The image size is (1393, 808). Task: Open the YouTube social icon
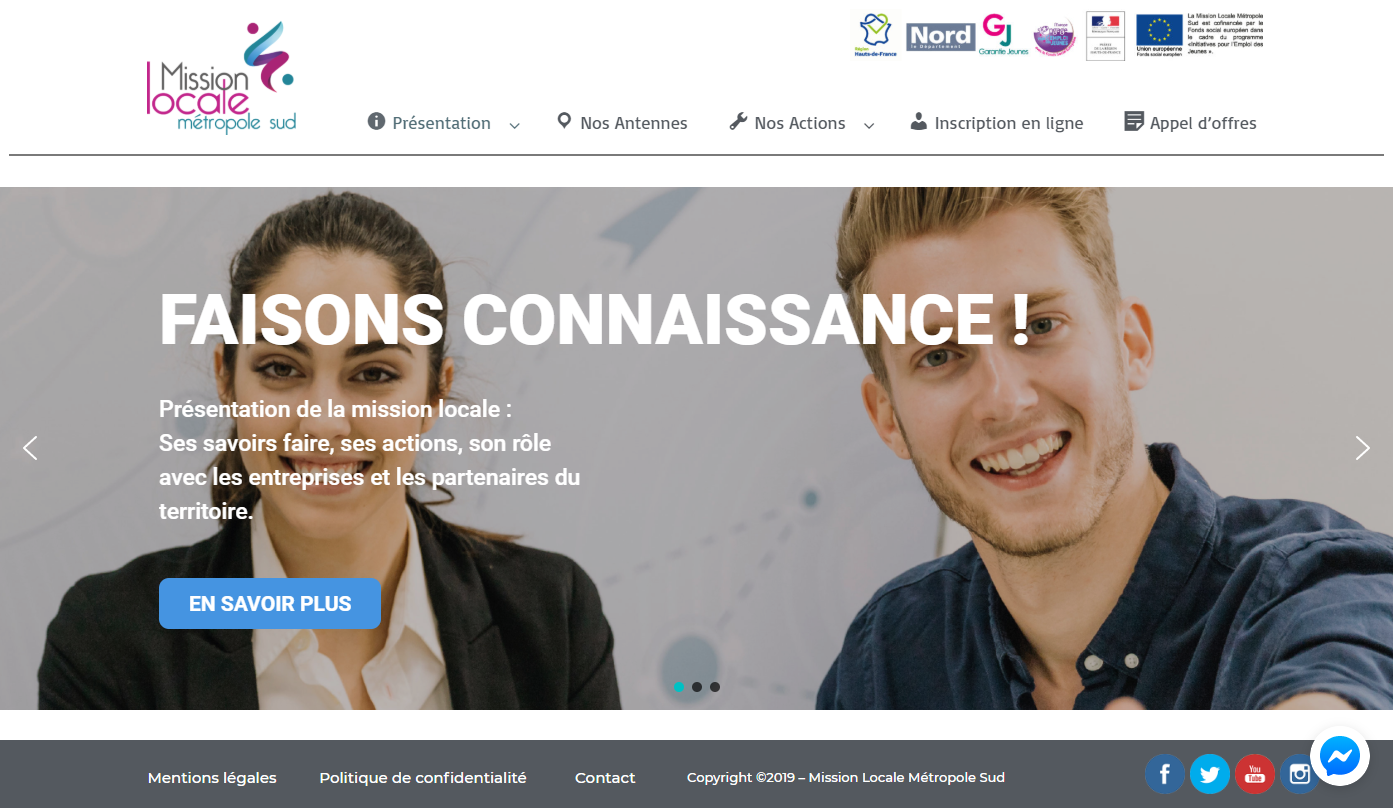[x=1255, y=774]
